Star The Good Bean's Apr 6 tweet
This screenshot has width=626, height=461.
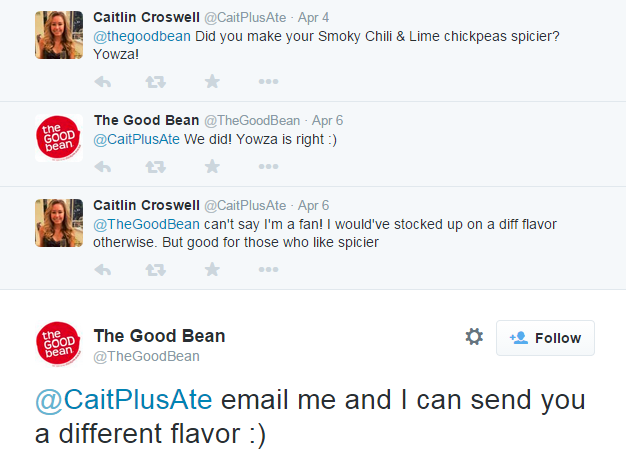[212, 166]
